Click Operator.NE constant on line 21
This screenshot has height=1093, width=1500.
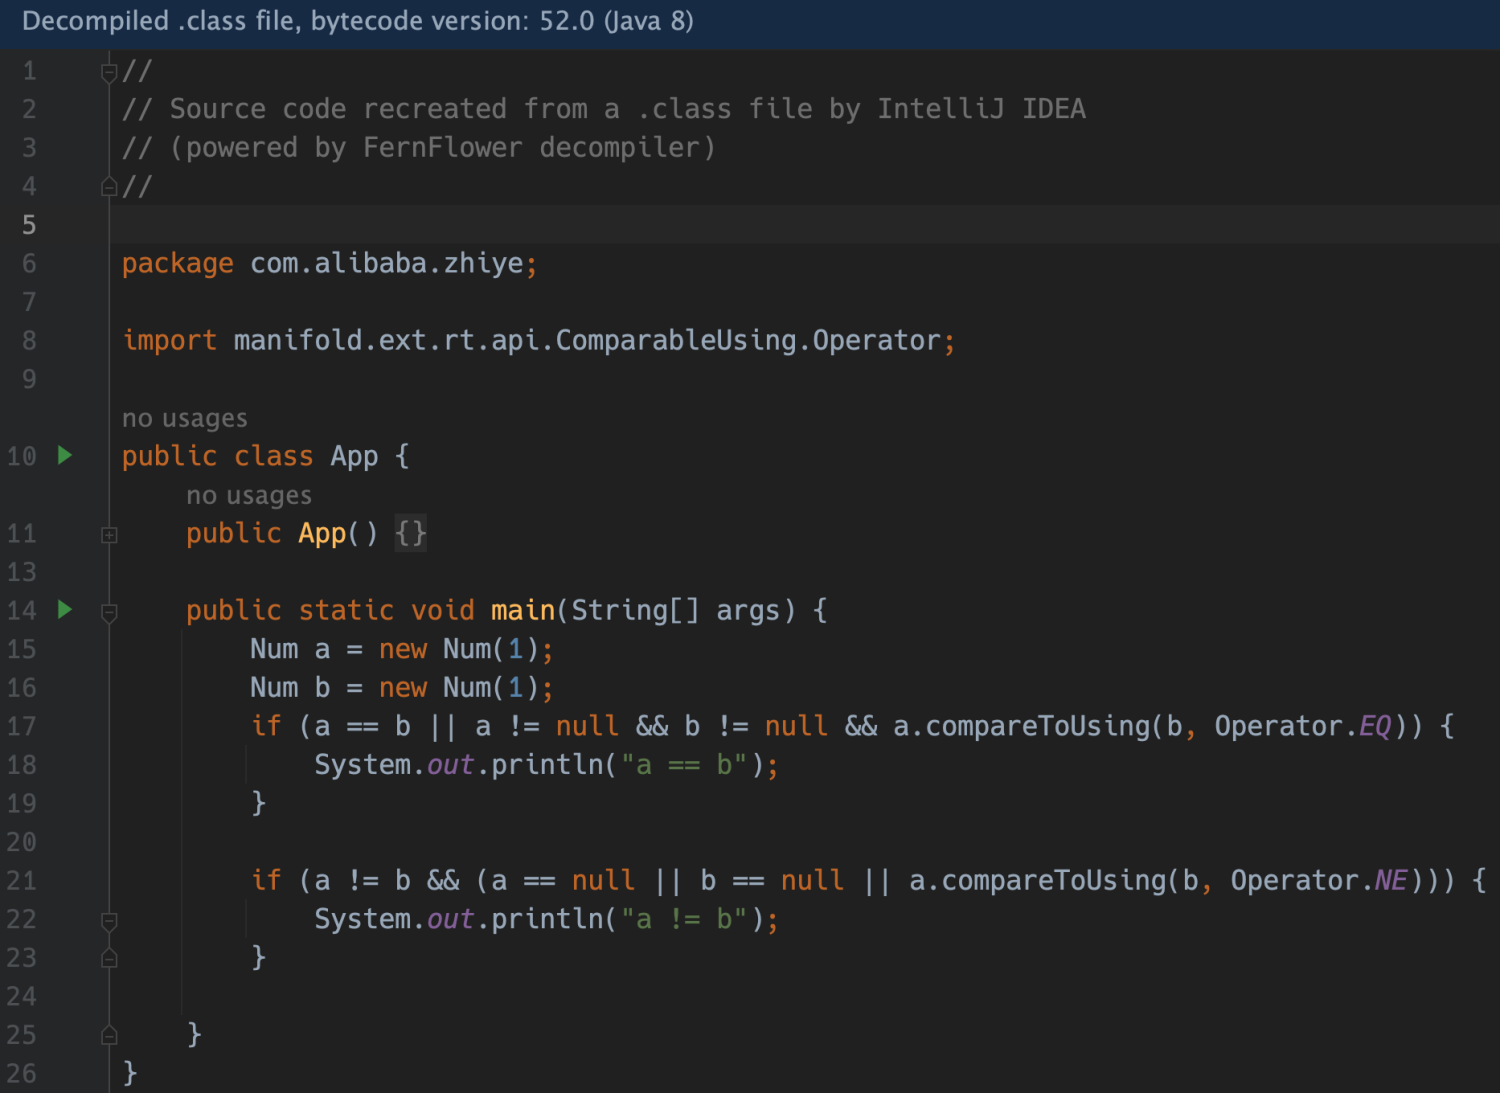(1390, 880)
